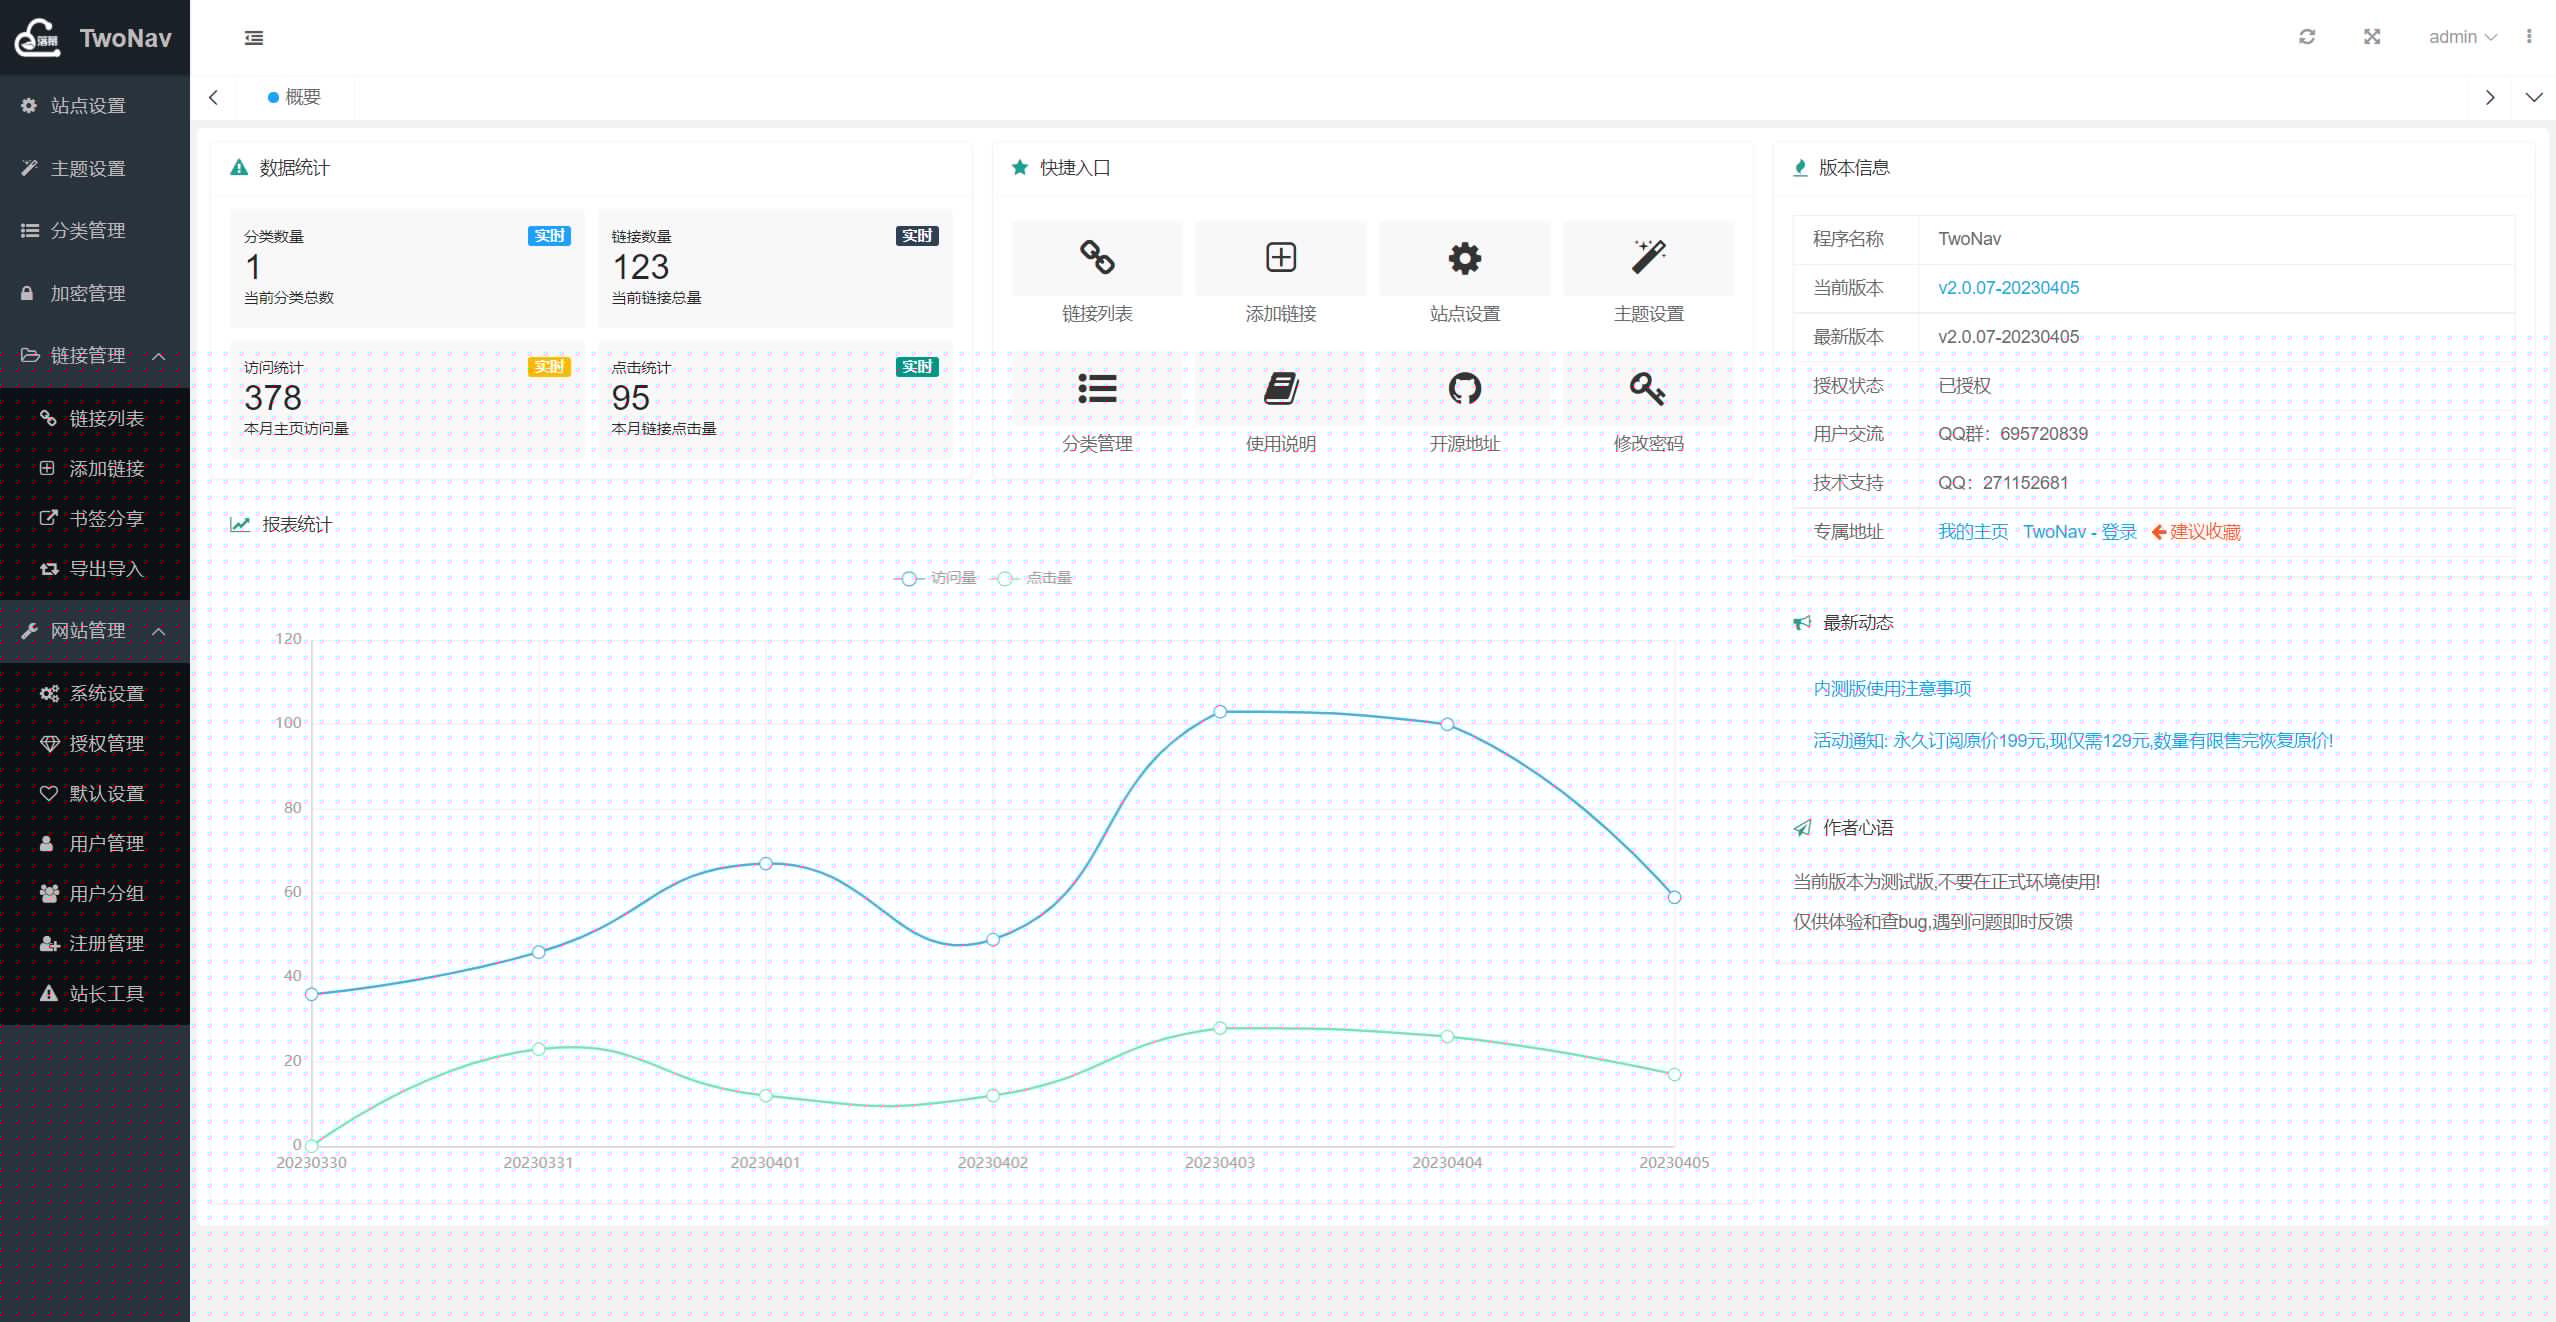Open the 添加链接 plus-box quick entry icon
The height and width of the screenshot is (1322, 2556).
[1281, 258]
